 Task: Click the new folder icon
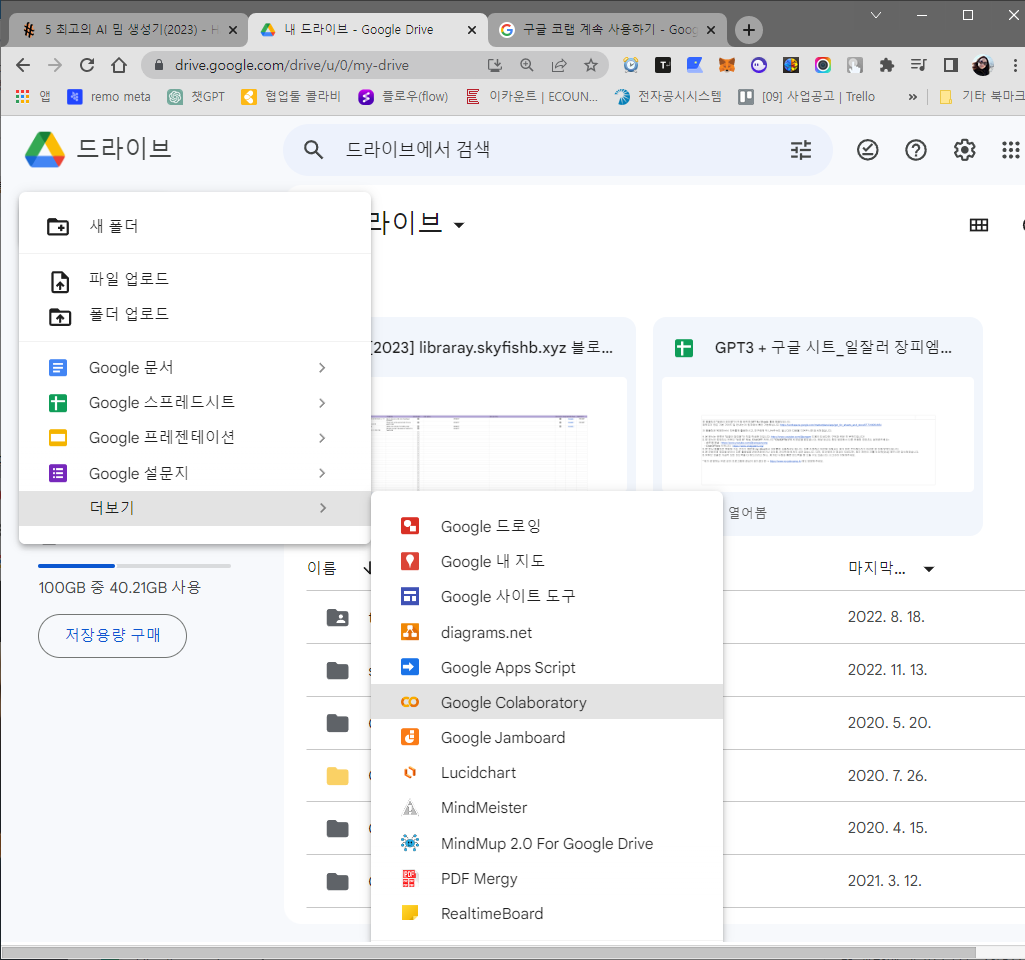tap(58, 227)
